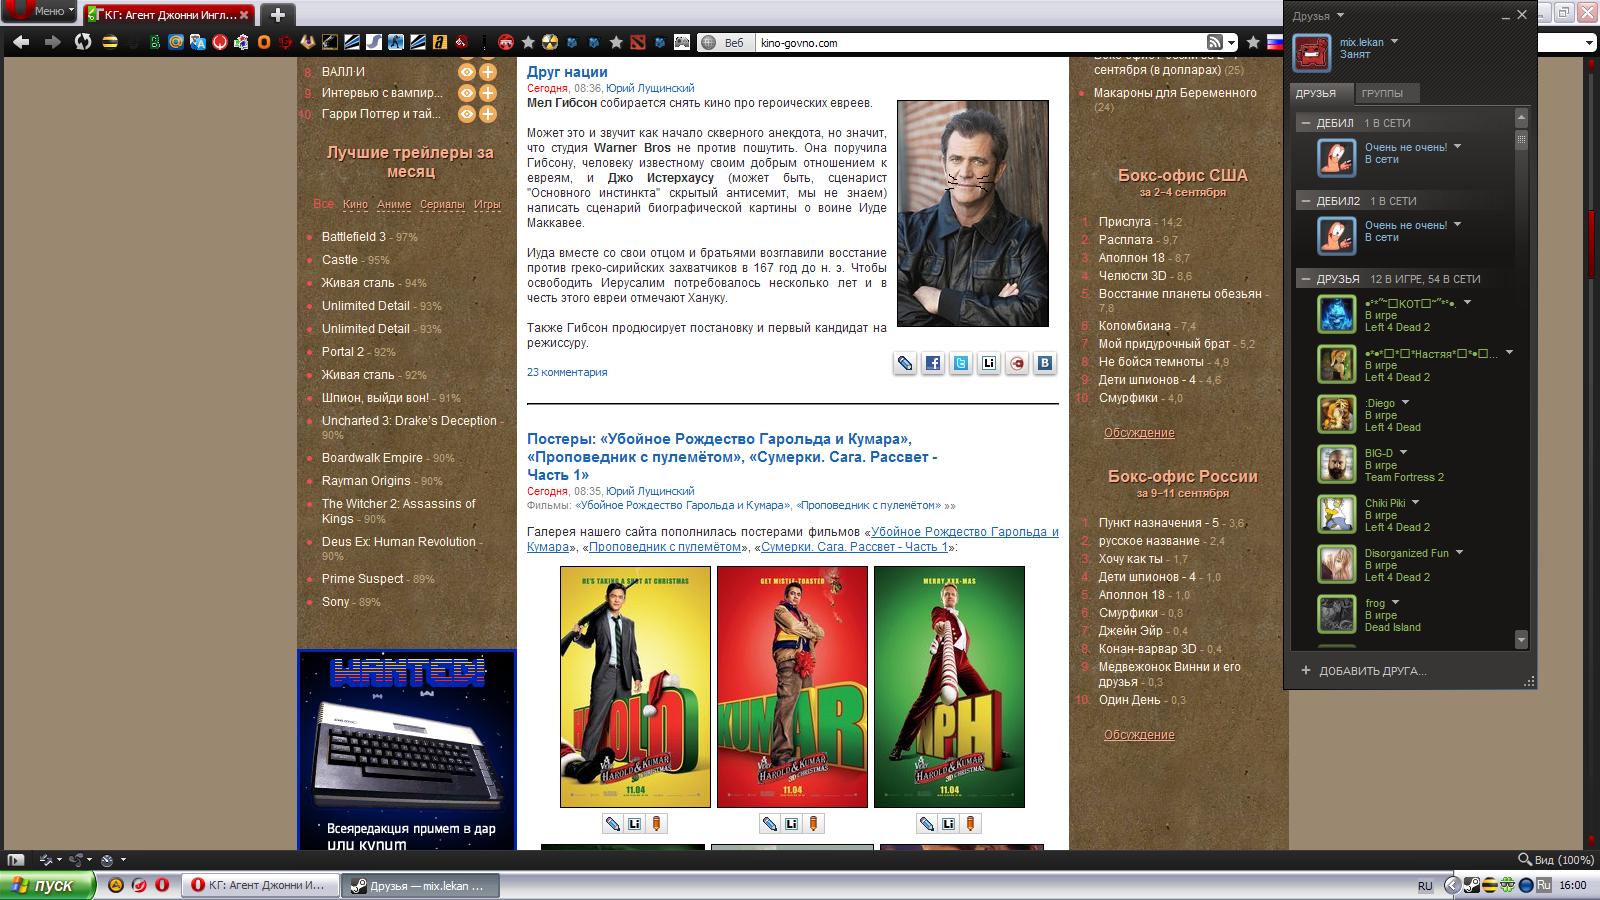Toggle eye icon next to Гарри Поттер

point(466,114)
